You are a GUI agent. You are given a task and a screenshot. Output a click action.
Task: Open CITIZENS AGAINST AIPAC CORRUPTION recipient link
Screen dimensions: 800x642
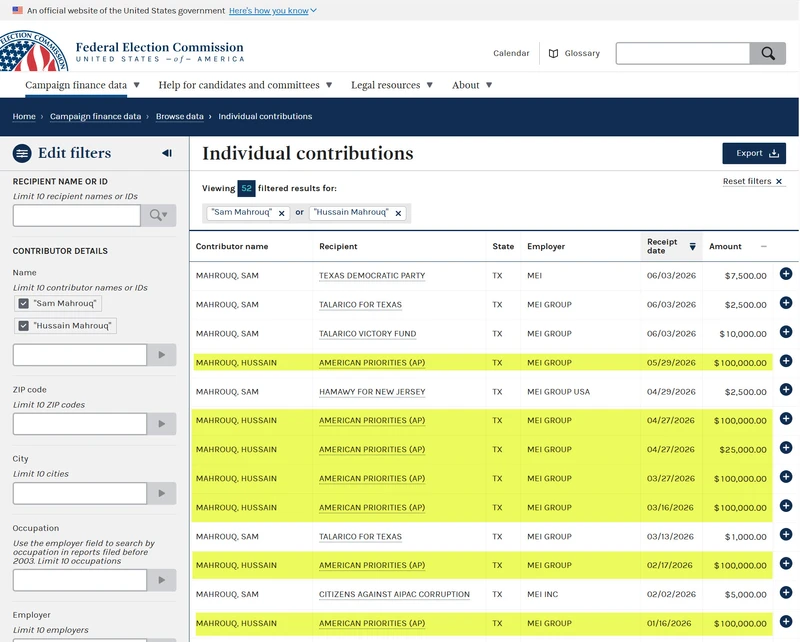(394, 595)
